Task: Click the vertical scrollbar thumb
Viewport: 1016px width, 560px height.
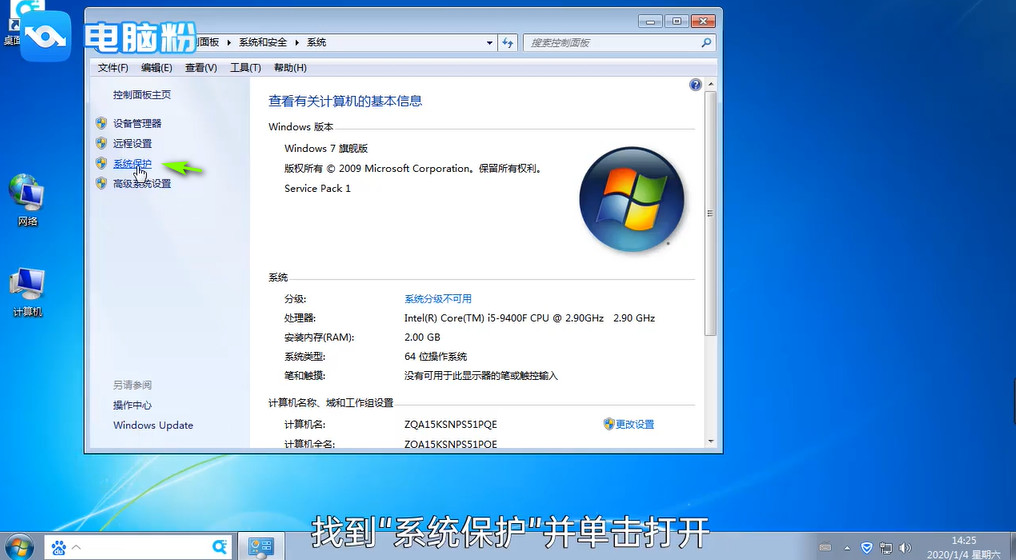Action: coord(711,213)
